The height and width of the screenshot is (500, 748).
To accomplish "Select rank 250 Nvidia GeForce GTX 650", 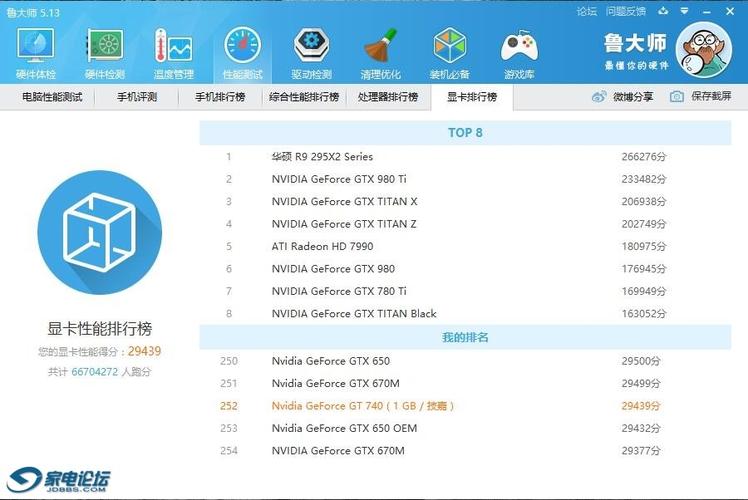I will pyautogui.click(x=465, y=361).
